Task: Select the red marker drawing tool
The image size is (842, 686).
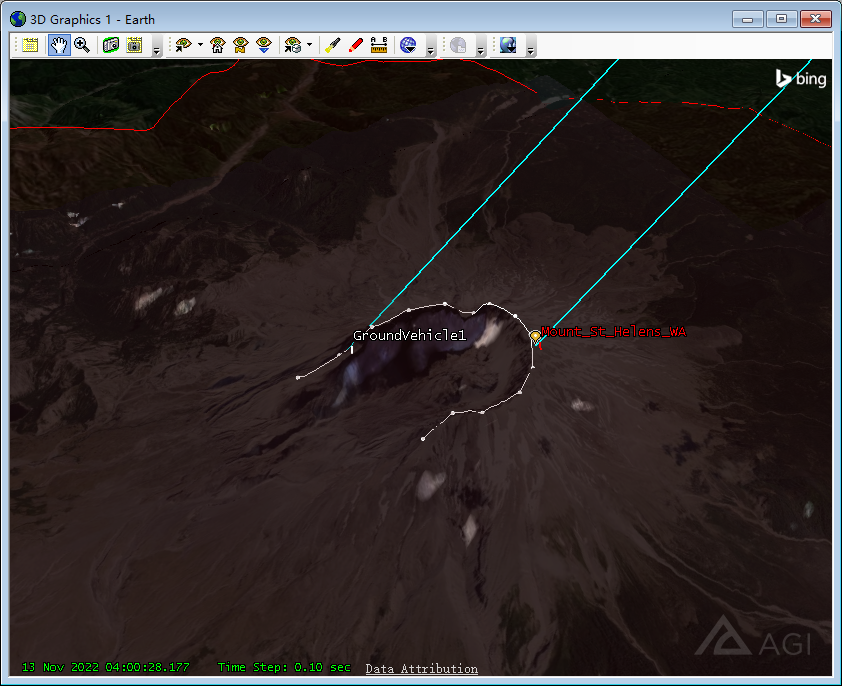Action: (355, 45)
